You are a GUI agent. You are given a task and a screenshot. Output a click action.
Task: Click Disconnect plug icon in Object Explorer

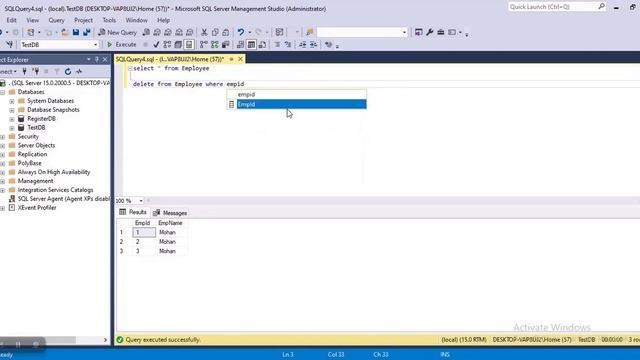tap(36, 71)
